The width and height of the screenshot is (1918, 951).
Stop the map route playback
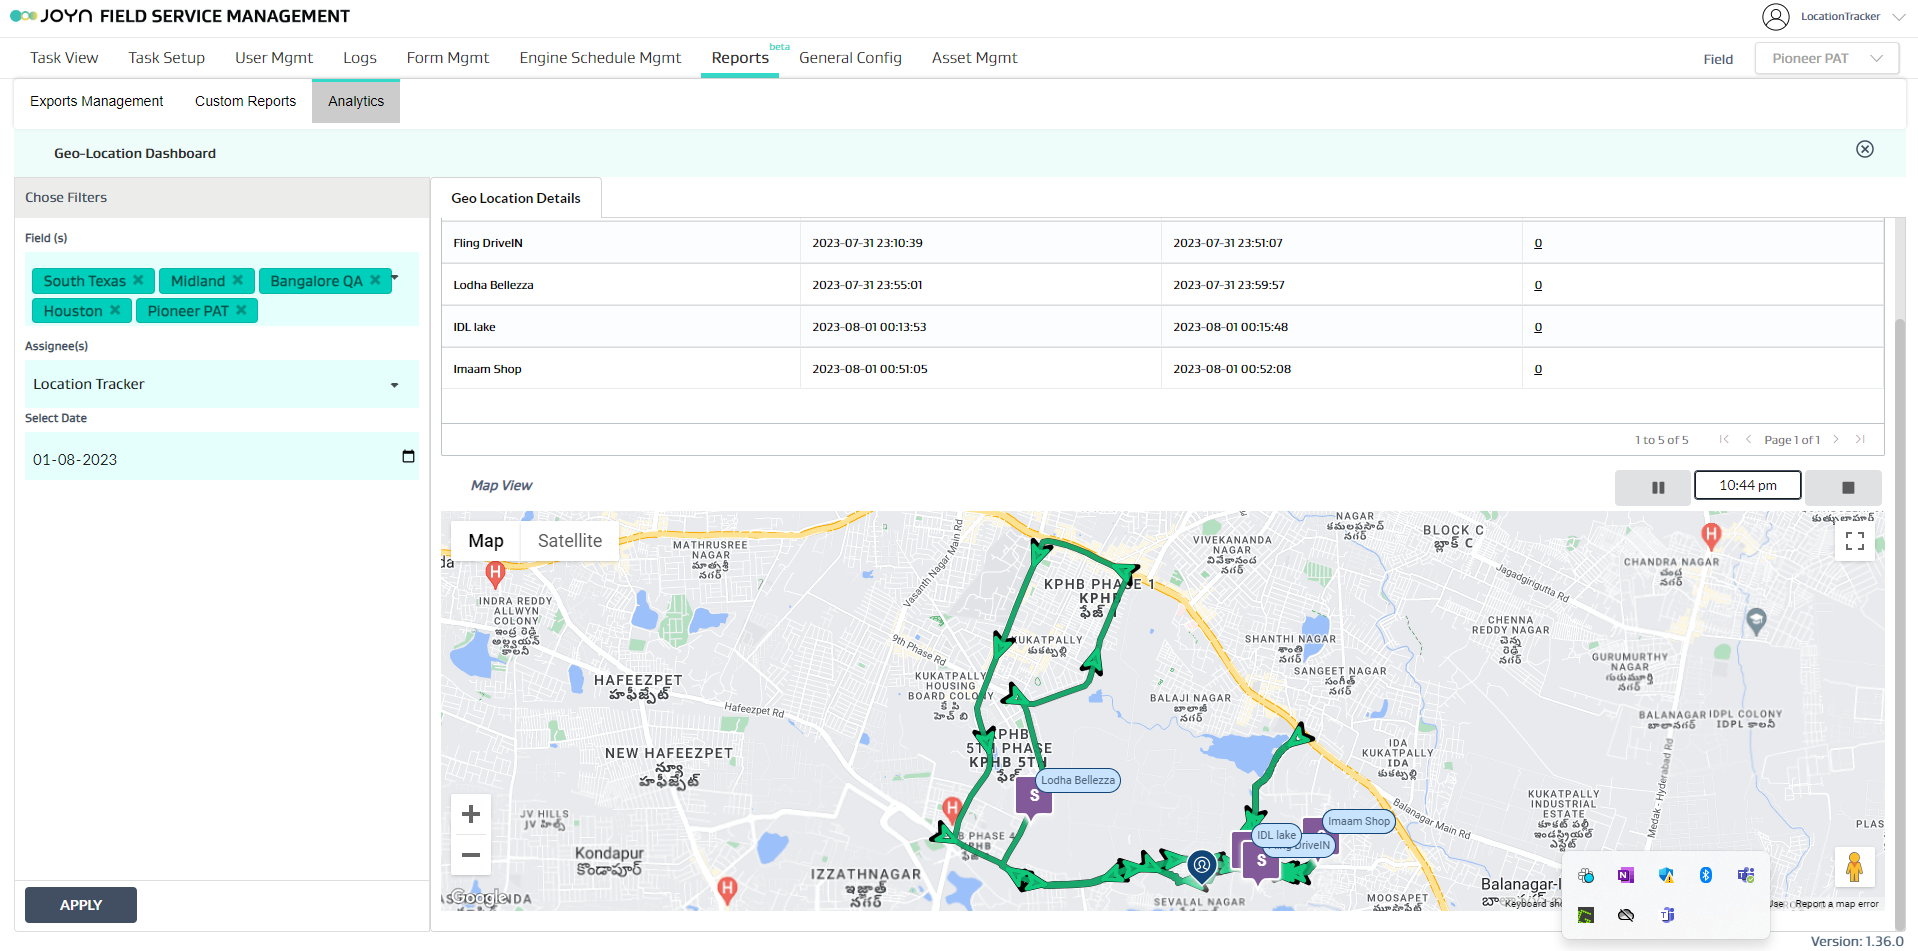click(1847, 487)
